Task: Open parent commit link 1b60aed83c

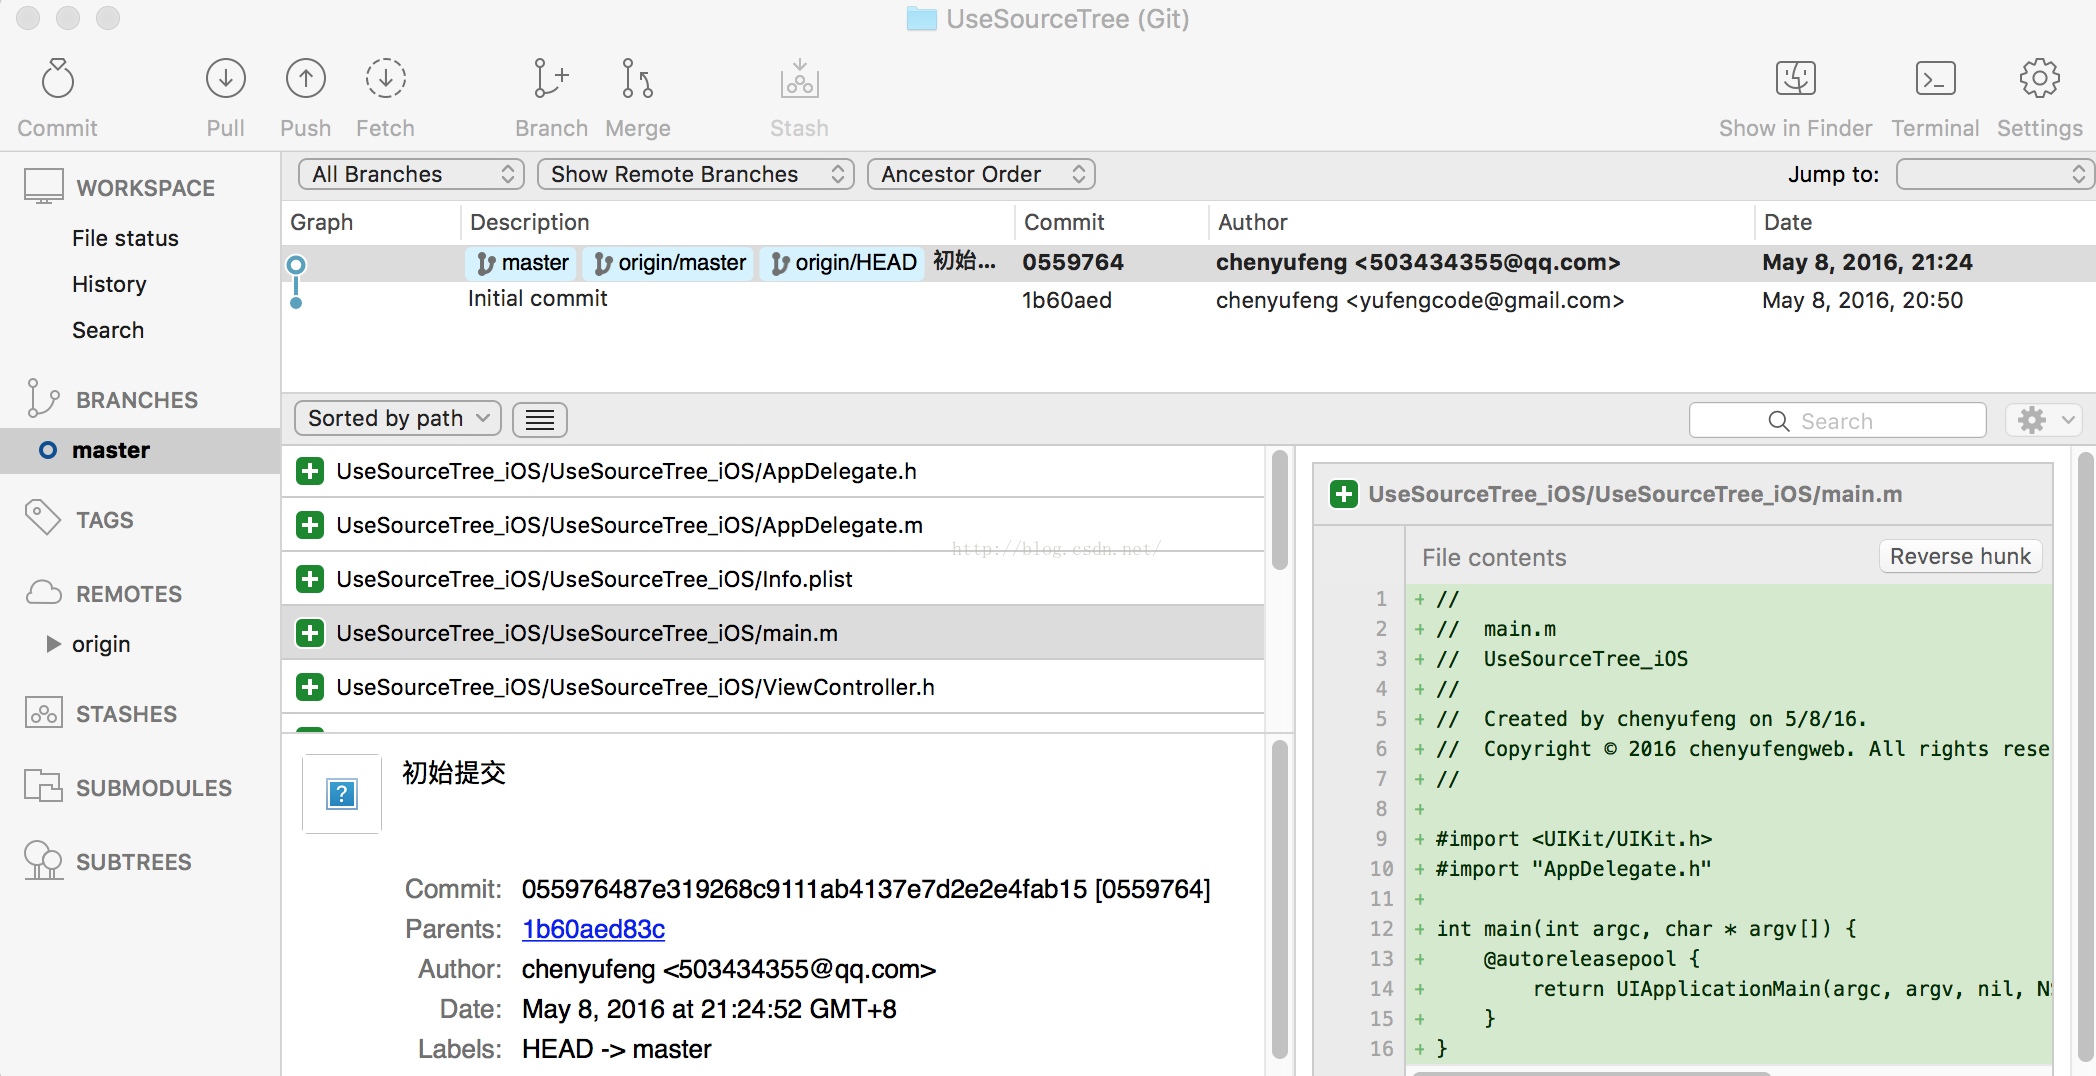Action: [x=593, y=929]
